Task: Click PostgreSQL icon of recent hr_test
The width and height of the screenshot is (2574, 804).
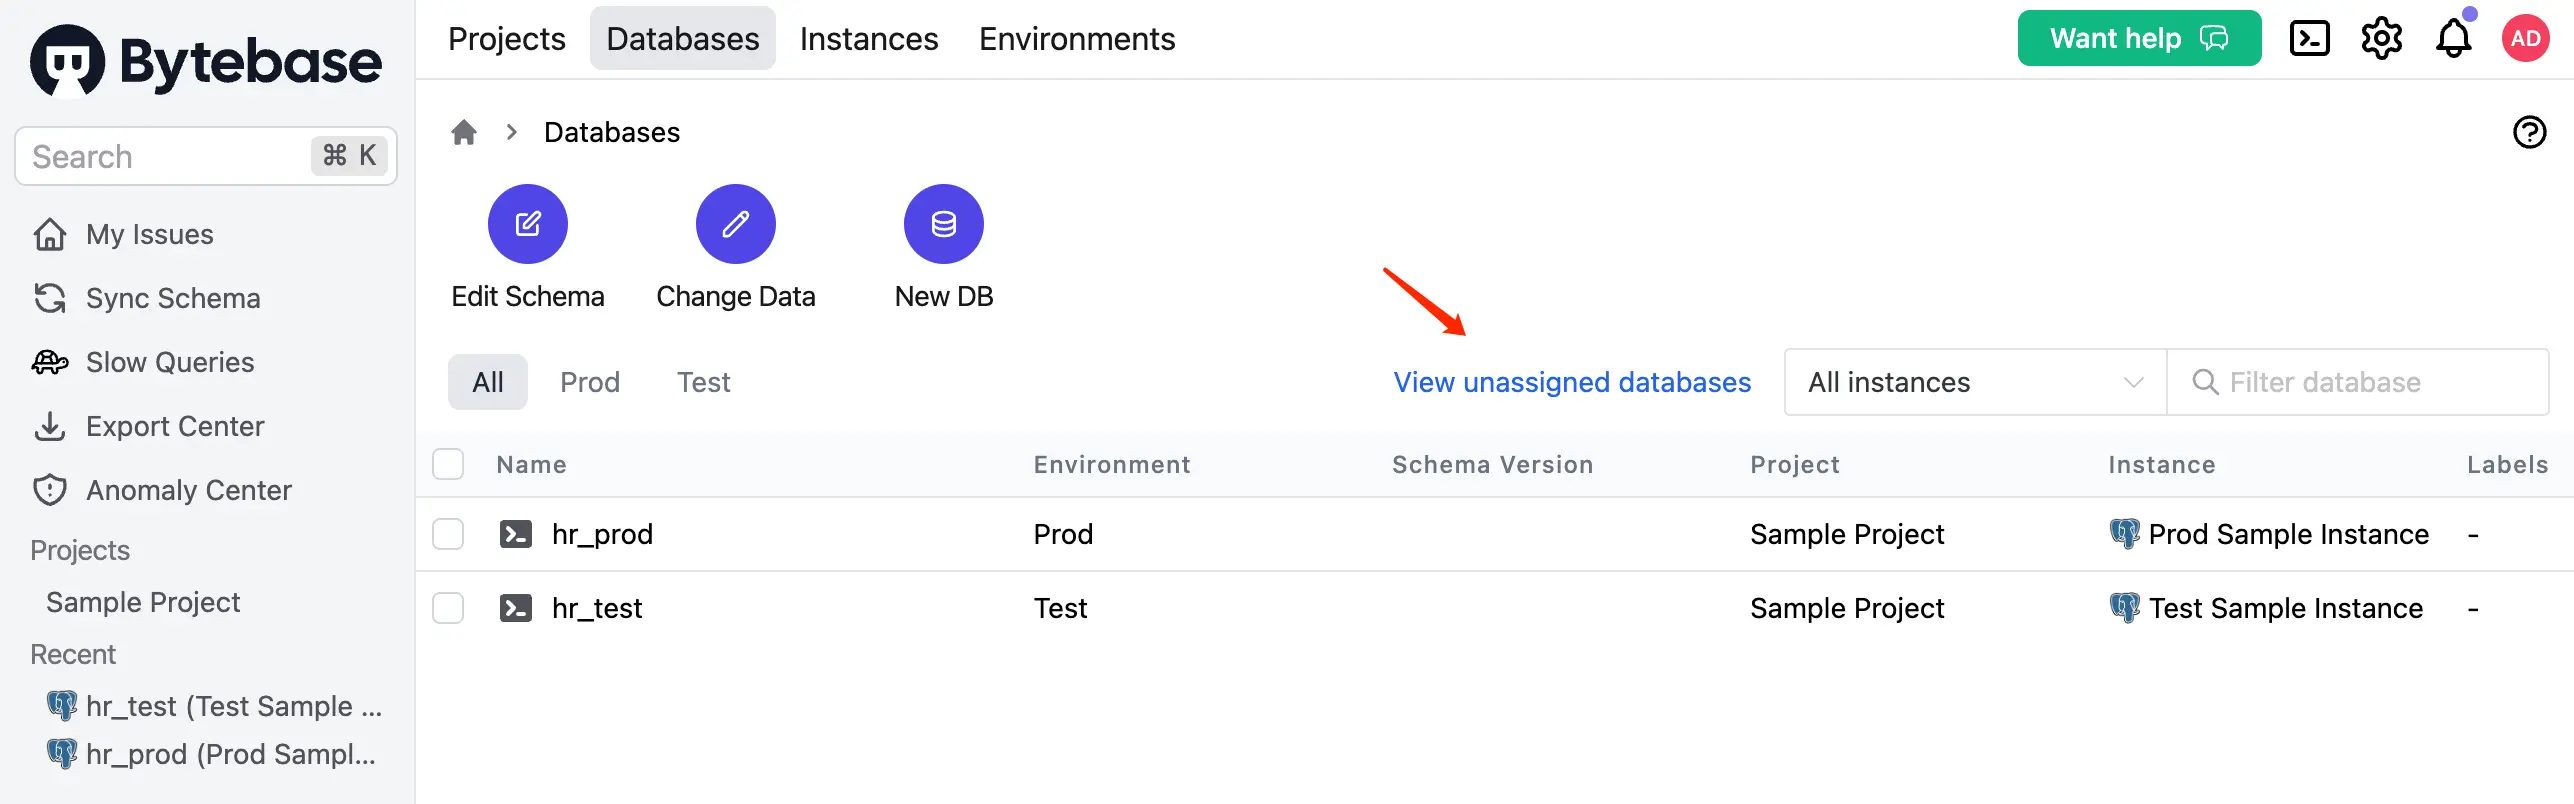Action: click(x=62, y=706)
